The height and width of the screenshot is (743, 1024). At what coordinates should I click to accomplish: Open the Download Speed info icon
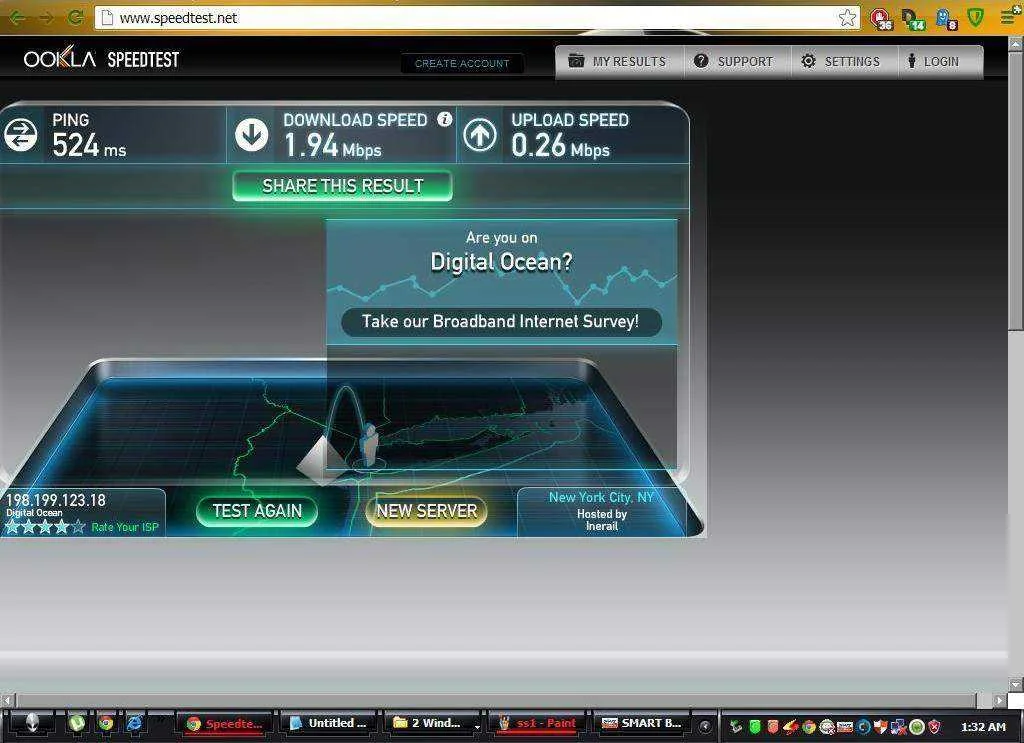pyautogui.click(x=445, y=119)
